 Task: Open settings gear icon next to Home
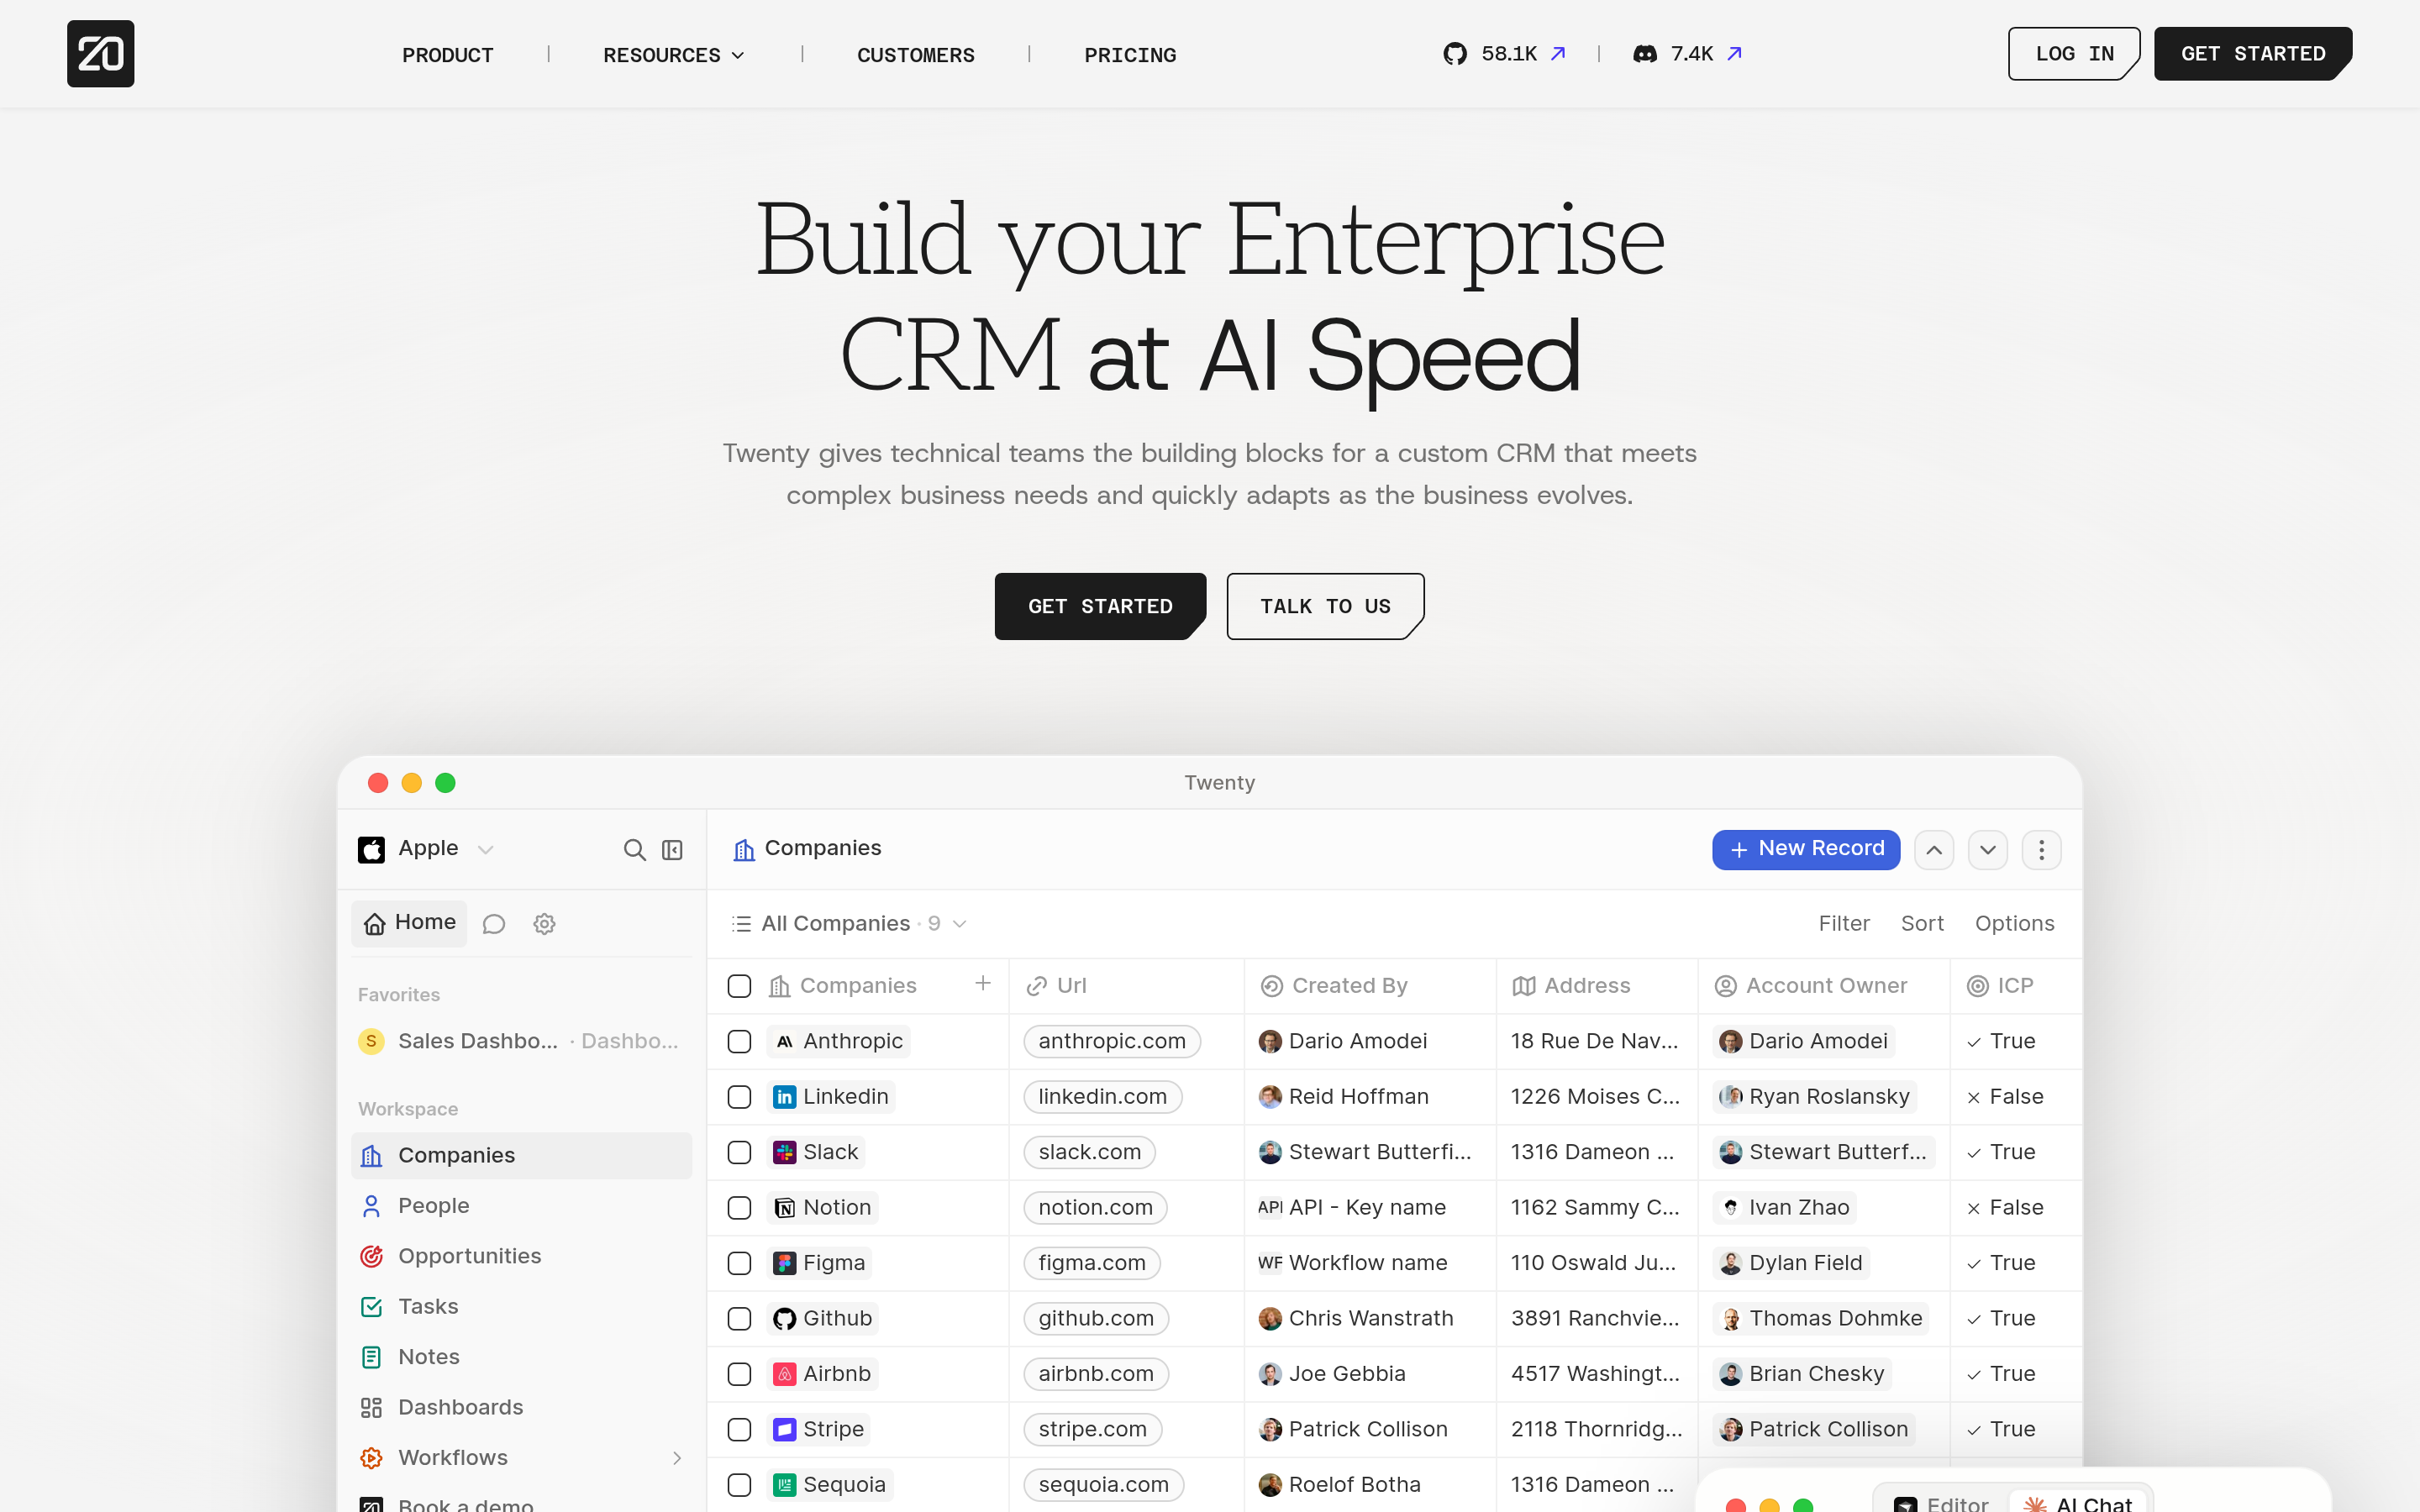point(544,924)
